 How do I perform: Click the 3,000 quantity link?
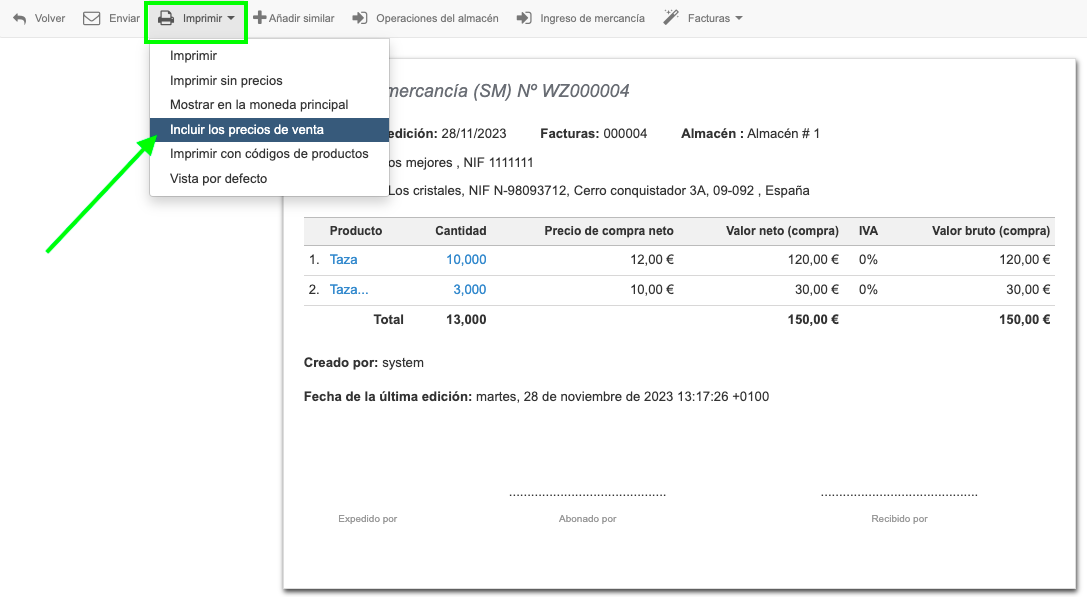[469, 290]
